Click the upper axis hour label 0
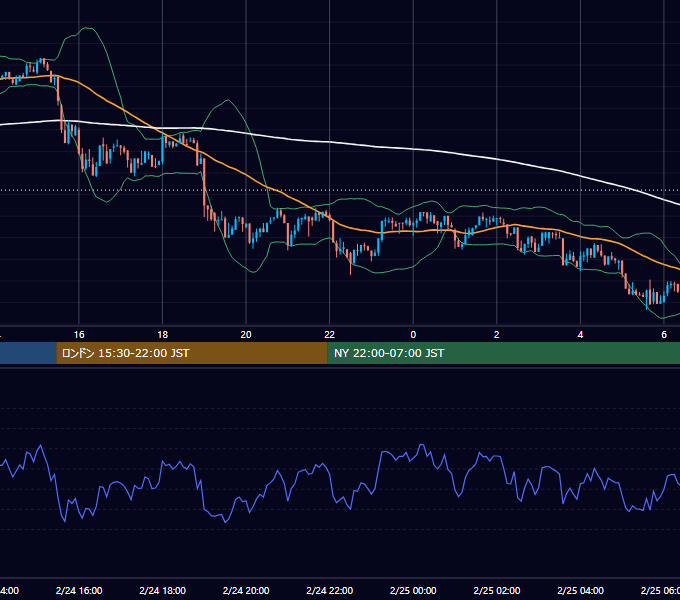This screenshot has width=680, height=600. 413,335
